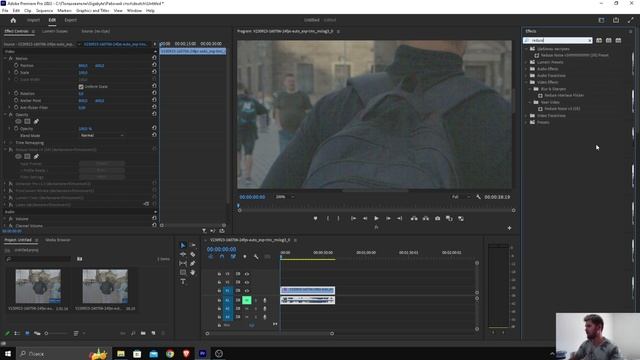
Task: Click YUV effects filter icon in Effects
Action: (x=618, y=40)
